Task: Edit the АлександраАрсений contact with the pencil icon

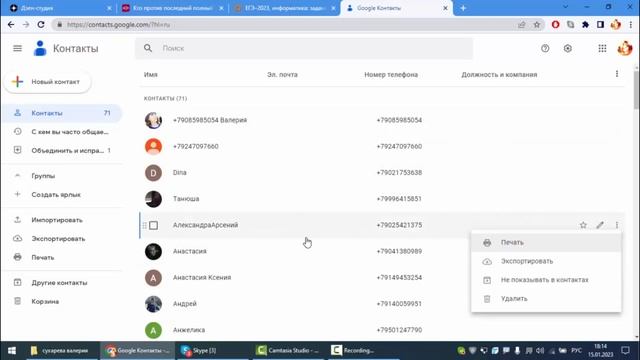Action: coord(600,225)
